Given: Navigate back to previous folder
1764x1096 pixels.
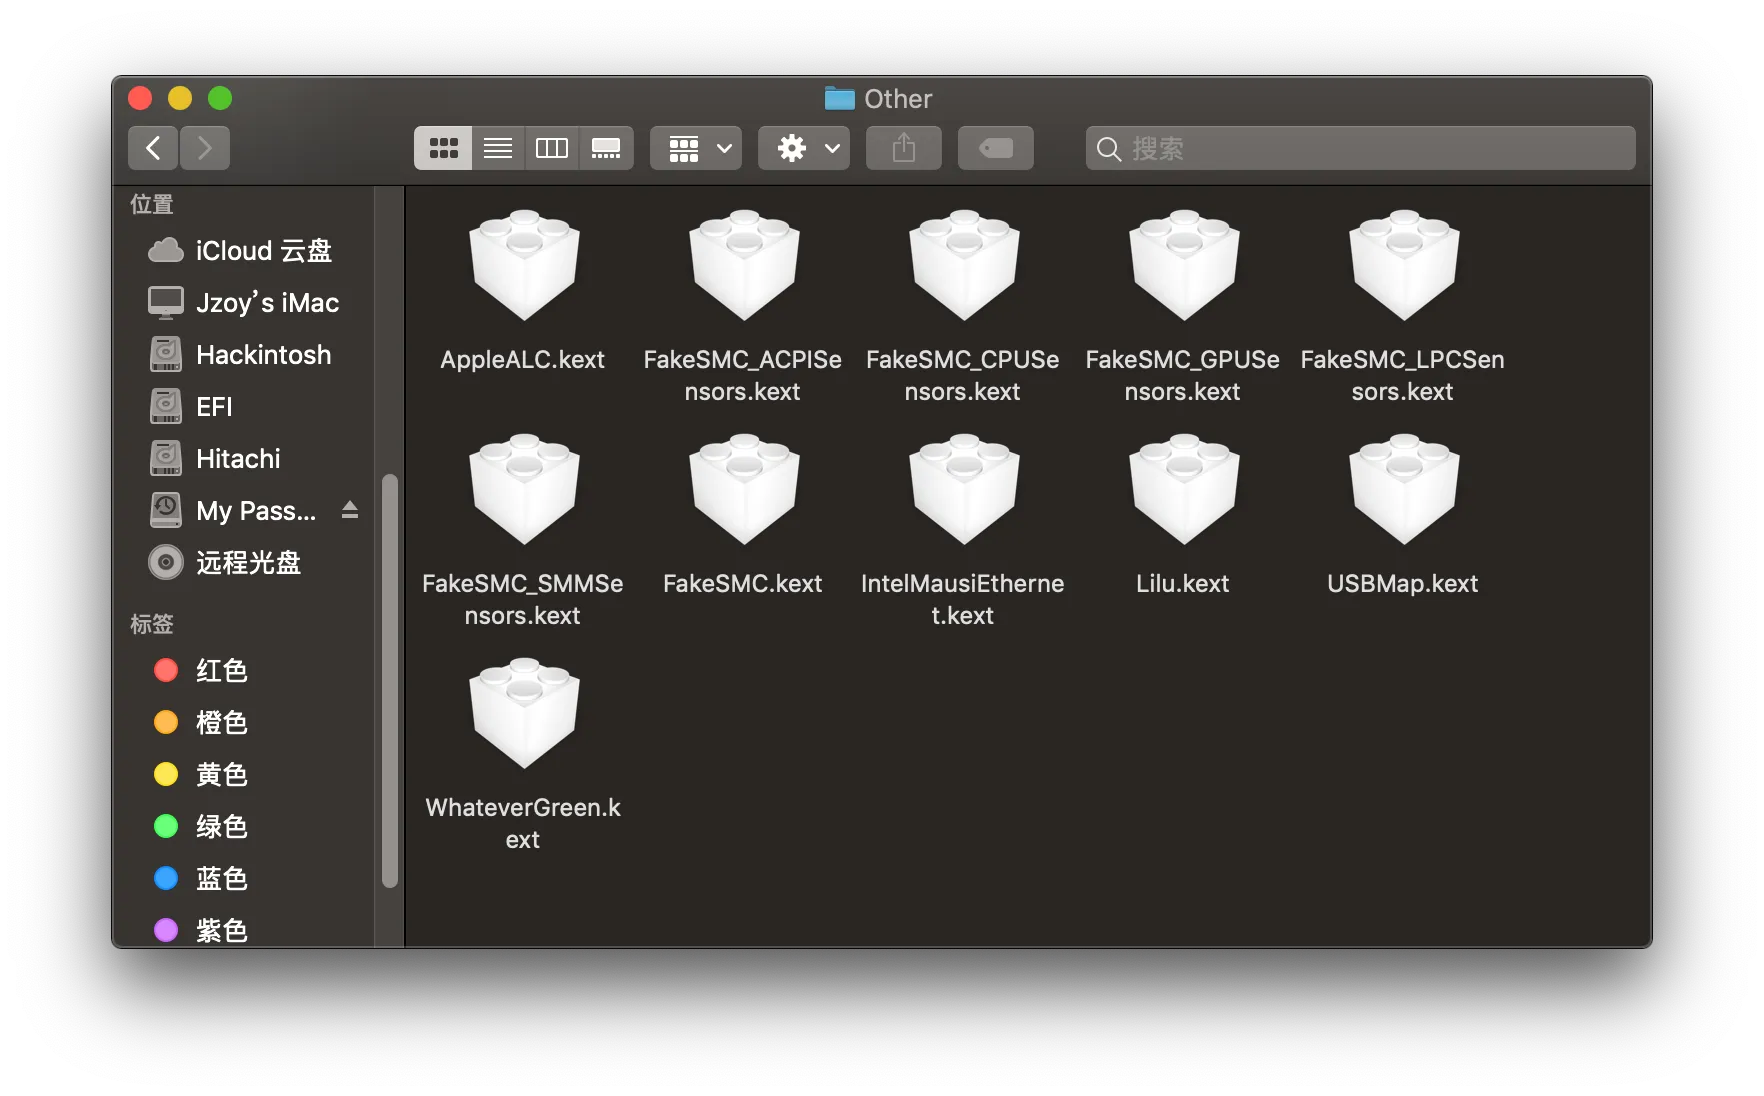Looking at the screenshot, I should click(x=153, y=148).
